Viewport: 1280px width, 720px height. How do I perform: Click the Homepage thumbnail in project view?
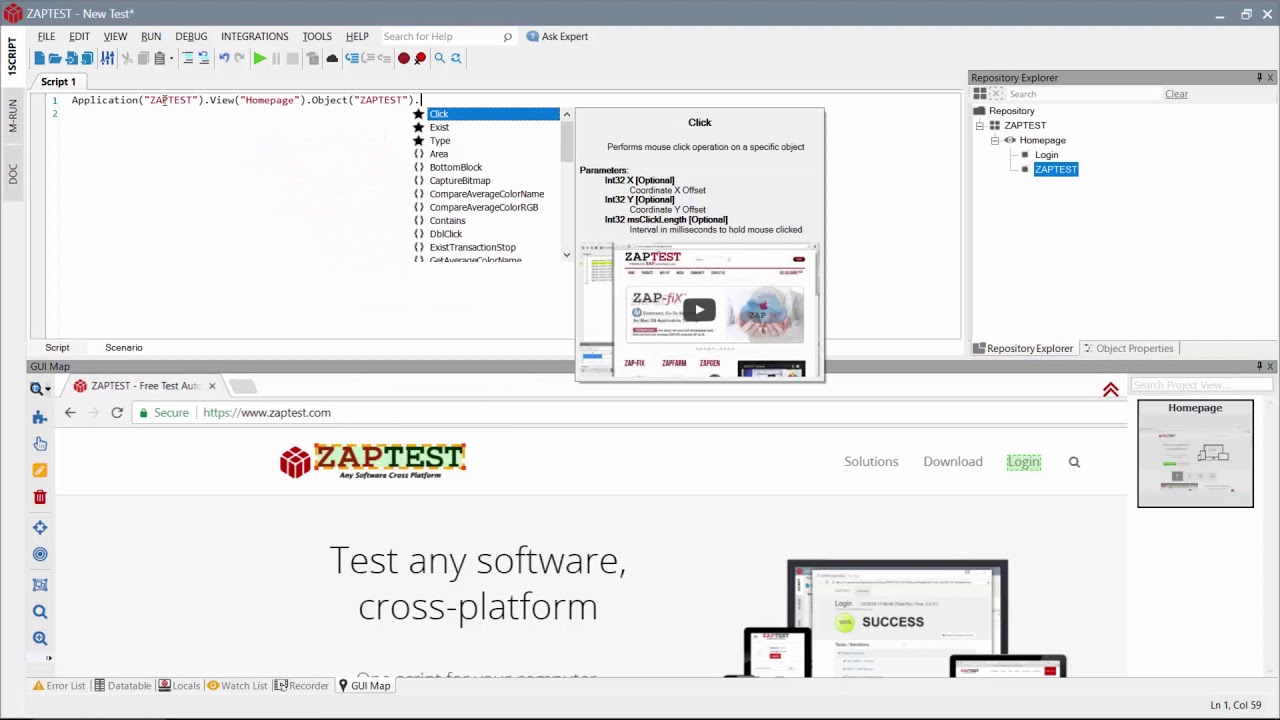pyautogui.click(x=1195, y=453)
